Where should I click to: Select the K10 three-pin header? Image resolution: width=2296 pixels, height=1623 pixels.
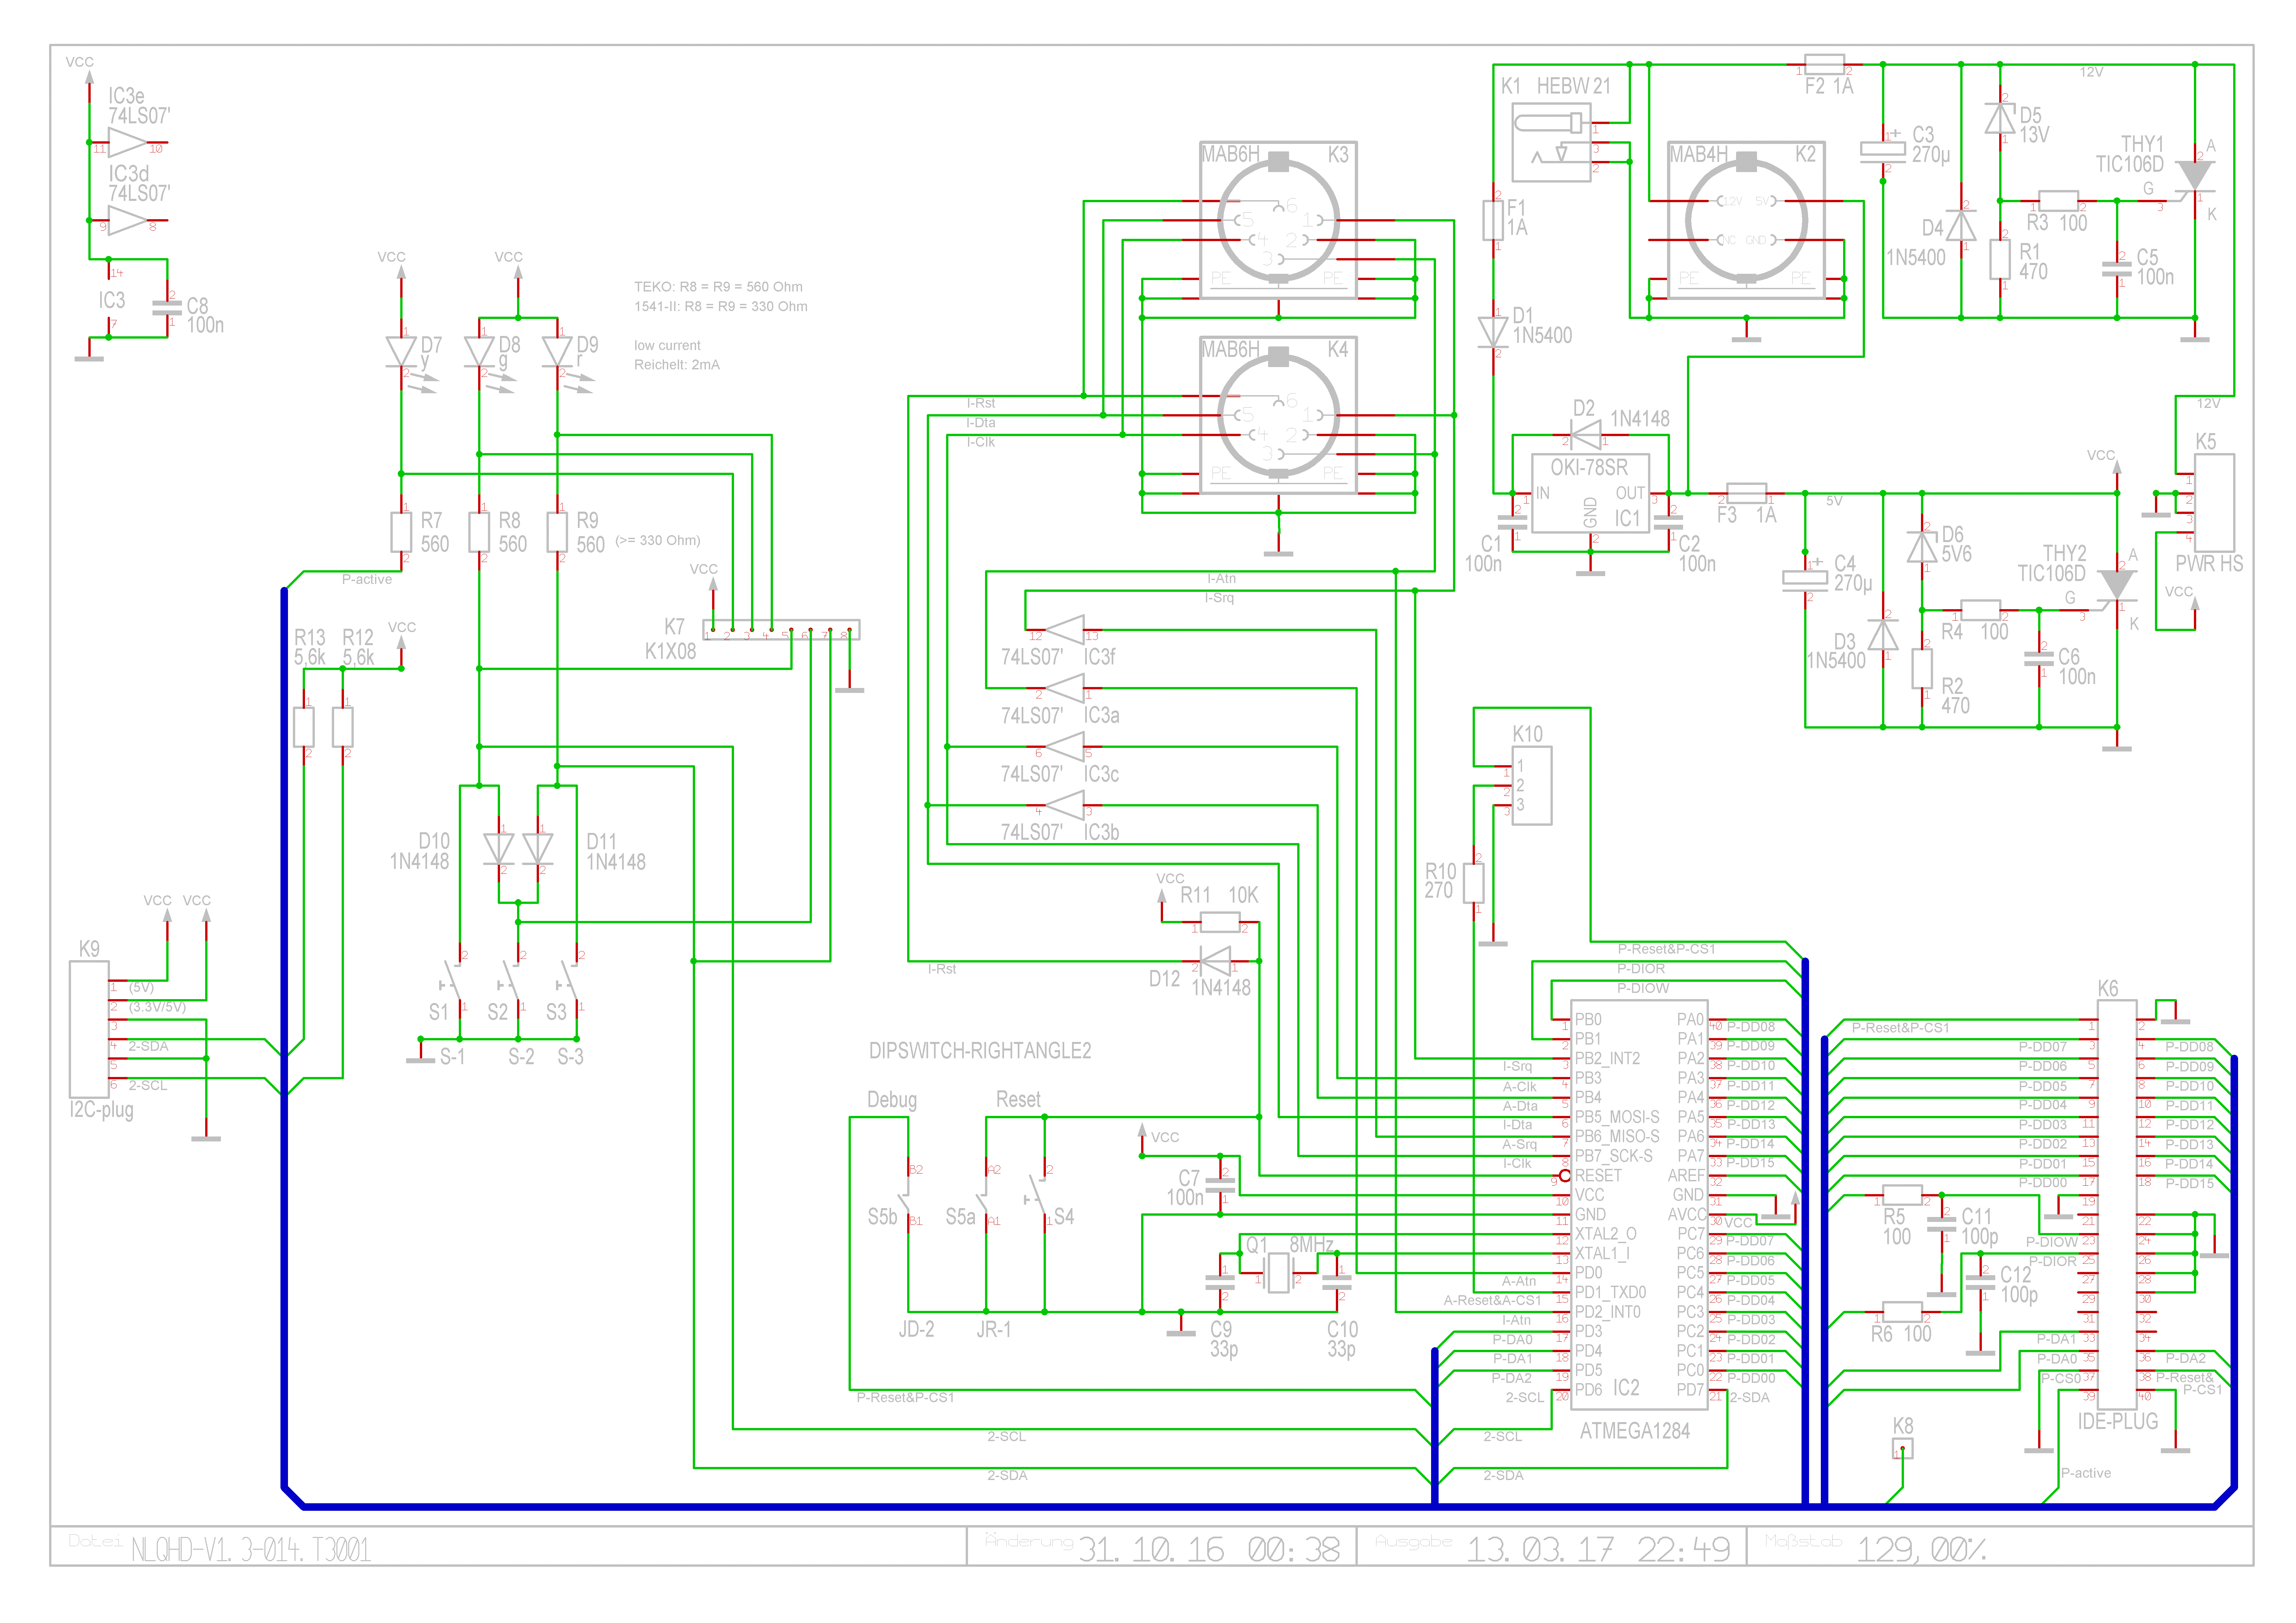click(1532, 785)
